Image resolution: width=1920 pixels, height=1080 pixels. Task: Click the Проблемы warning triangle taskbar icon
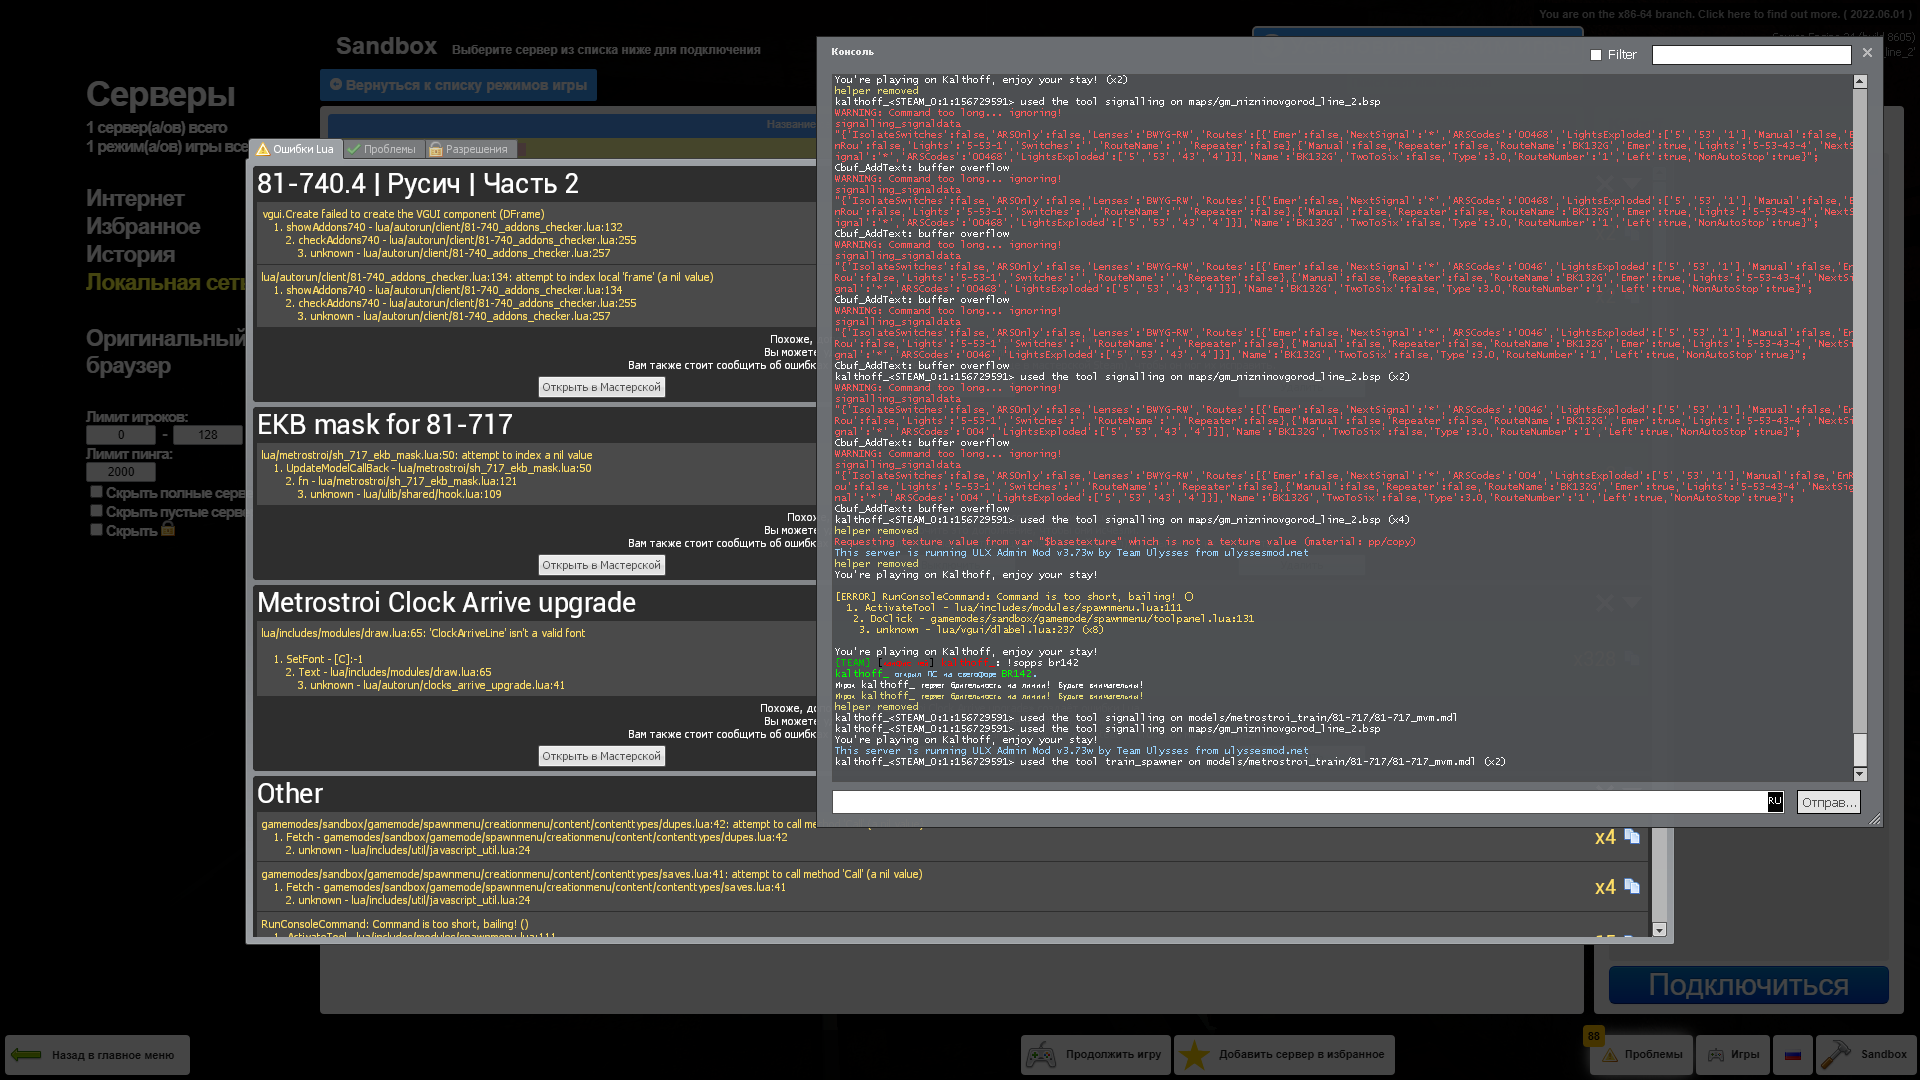coord(1608,1054)
